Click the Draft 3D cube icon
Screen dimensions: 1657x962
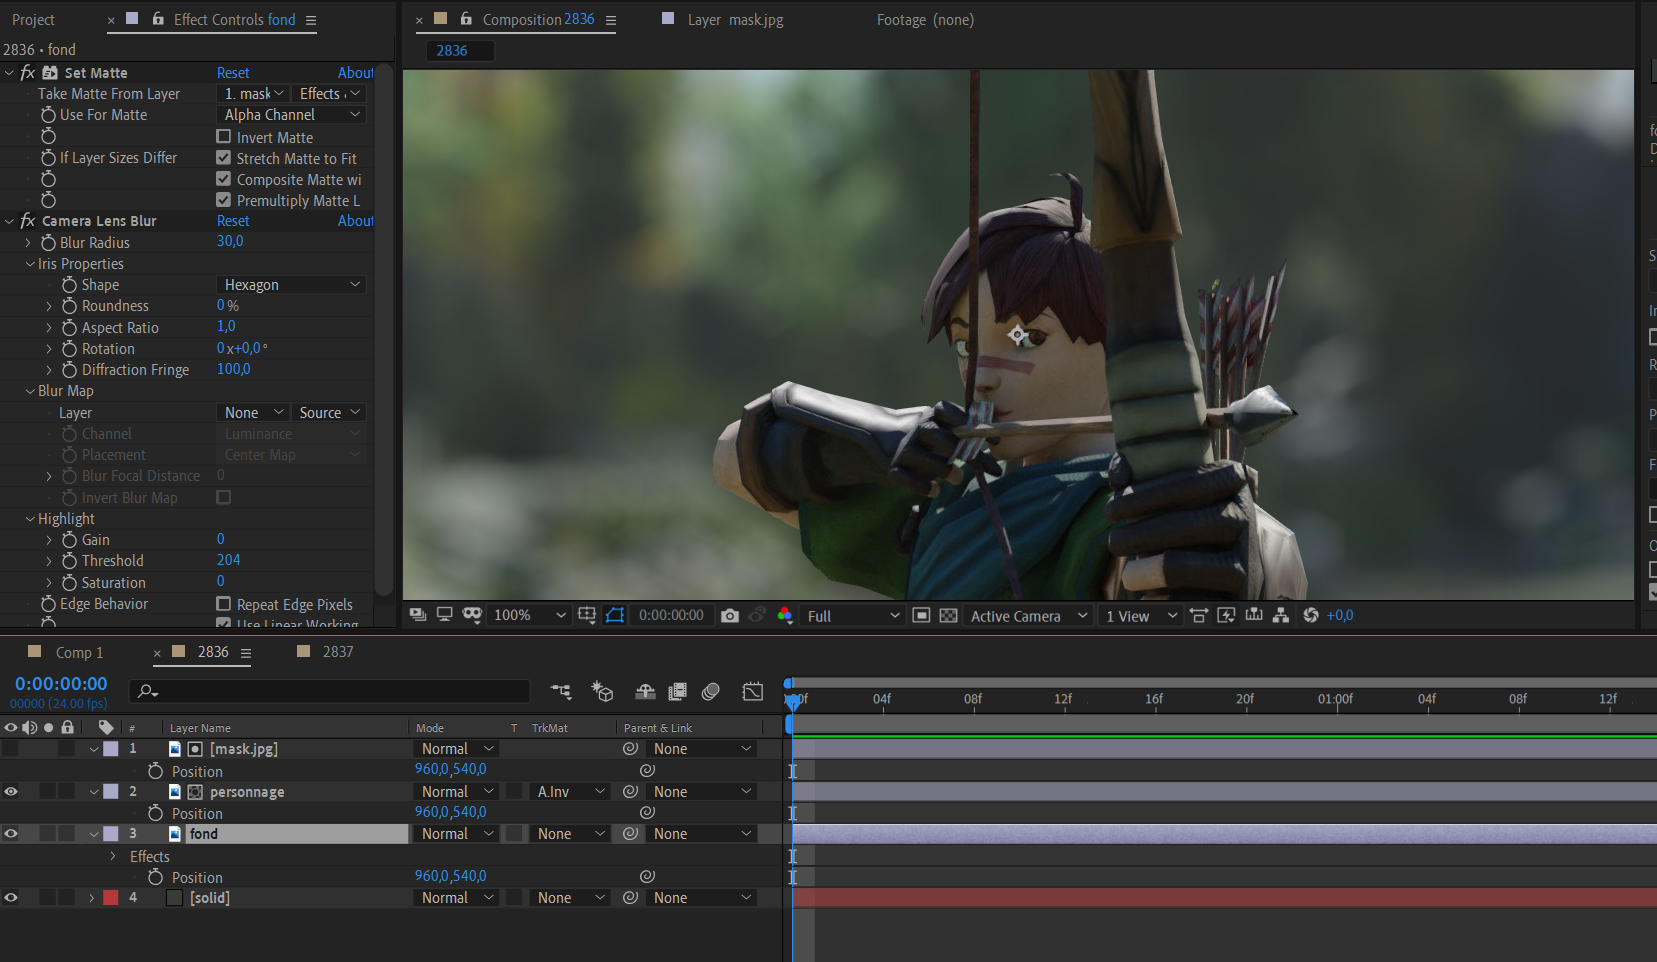coord(602,691)
